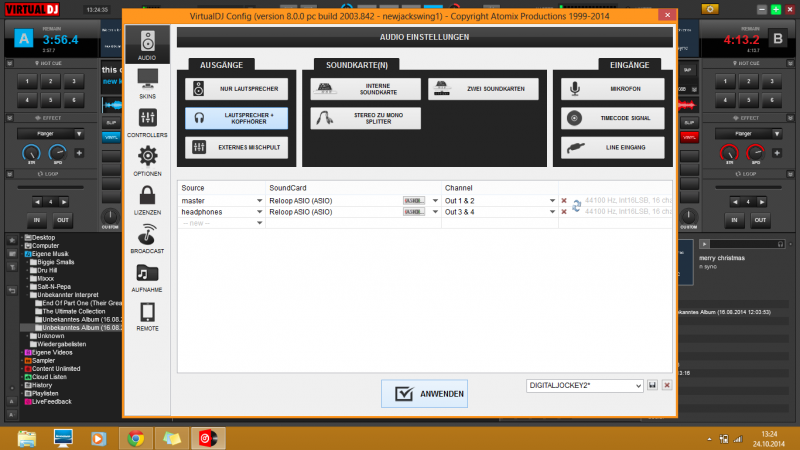
Task: Delete the headphones audio row
Action: click(x=564, y=212)
